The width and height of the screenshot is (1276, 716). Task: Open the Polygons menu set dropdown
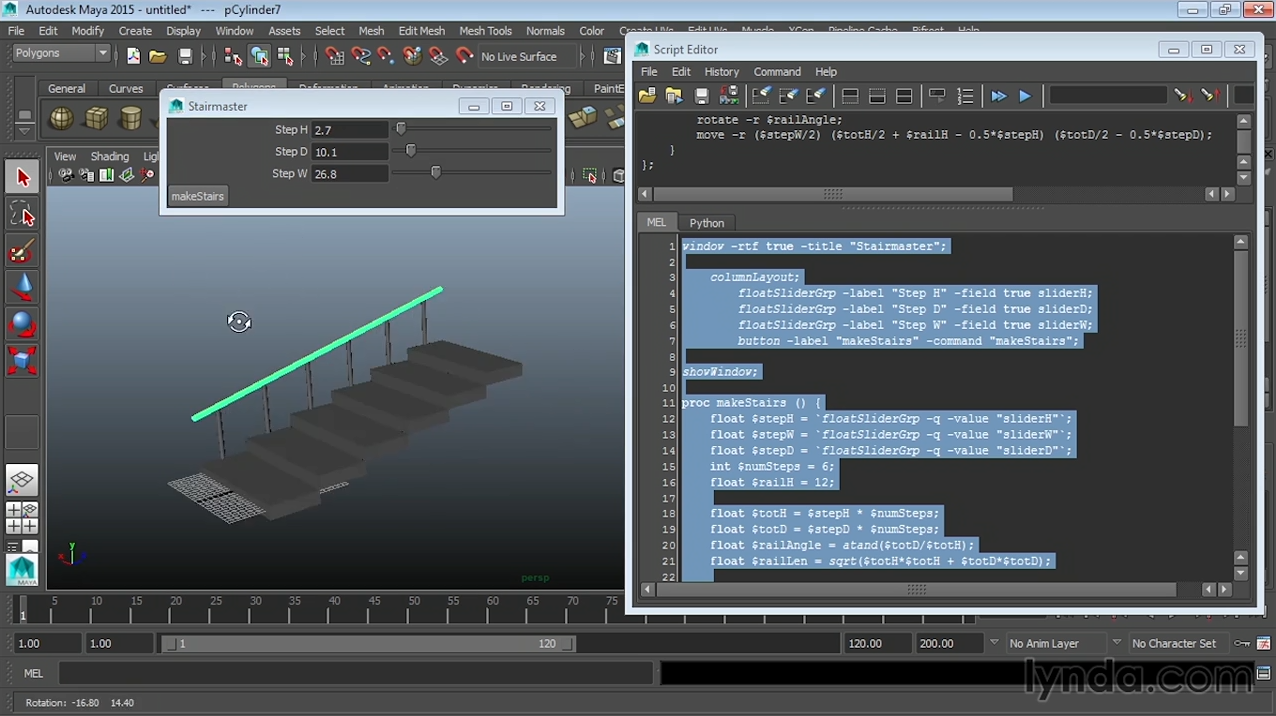[60, 53]
